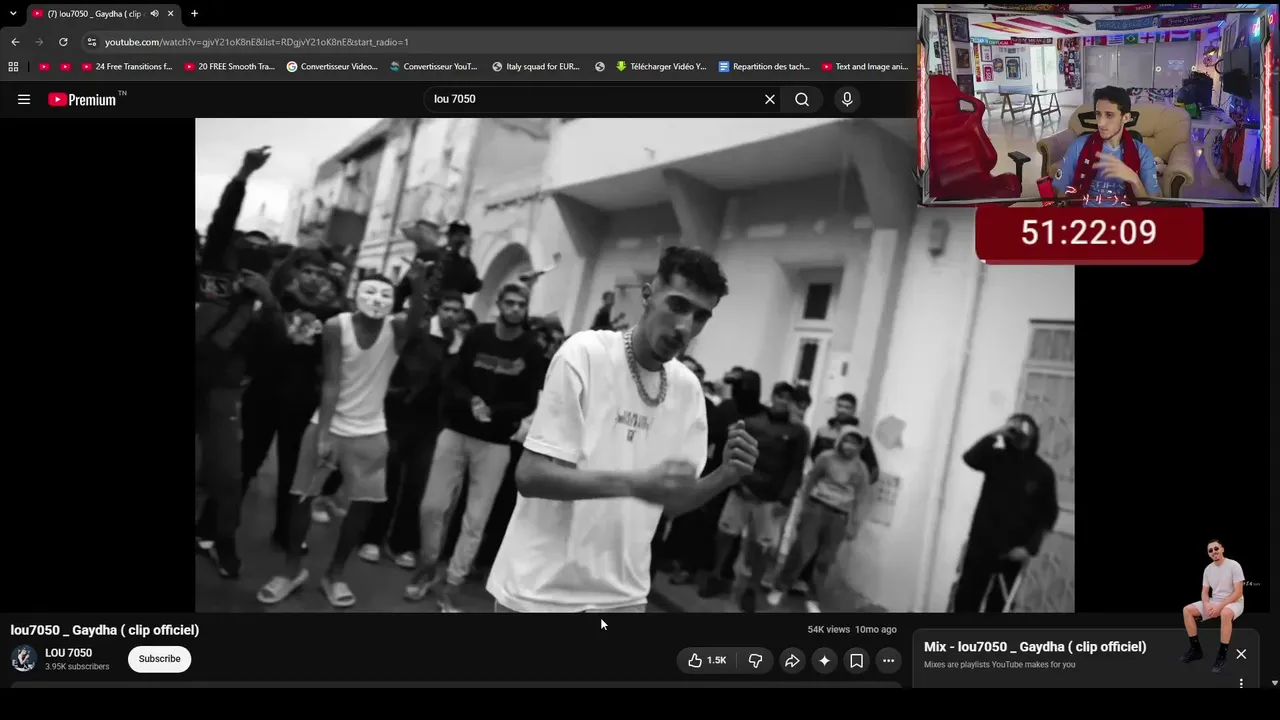Save the video with the bookmark icon
This screenshot has height=720, width=1280.
(856, 660)
